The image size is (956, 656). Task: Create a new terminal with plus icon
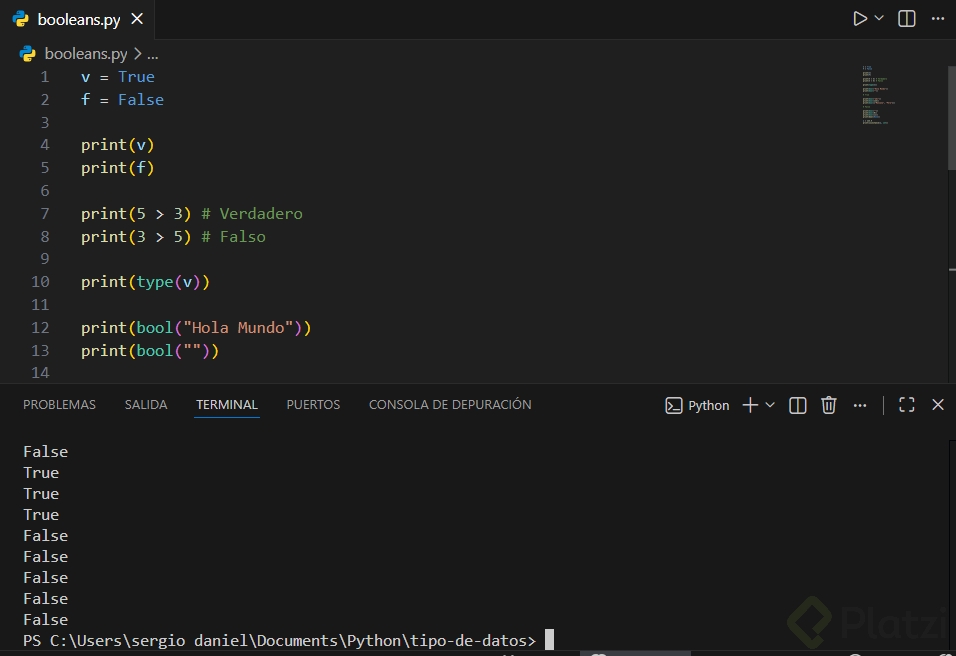pyautogui.click(x=750, y=405)
